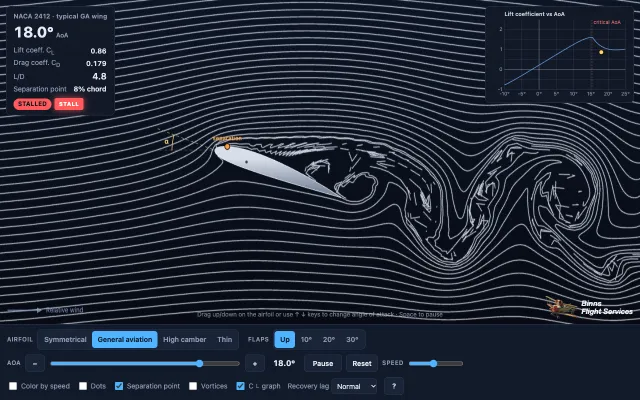This screenshot has height=400, width=640.
Task: Set flaps to Up
Action: click(x=285, y=340)
